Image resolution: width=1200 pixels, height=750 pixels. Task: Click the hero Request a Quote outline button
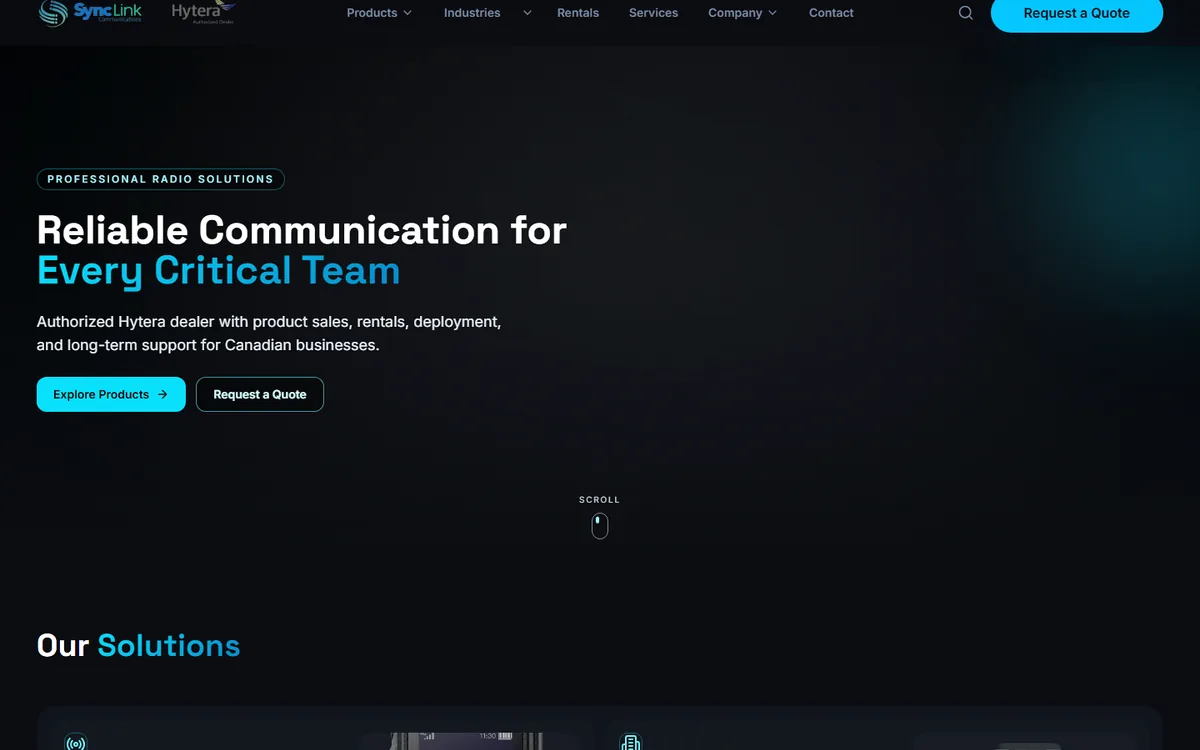click(260, 394)
